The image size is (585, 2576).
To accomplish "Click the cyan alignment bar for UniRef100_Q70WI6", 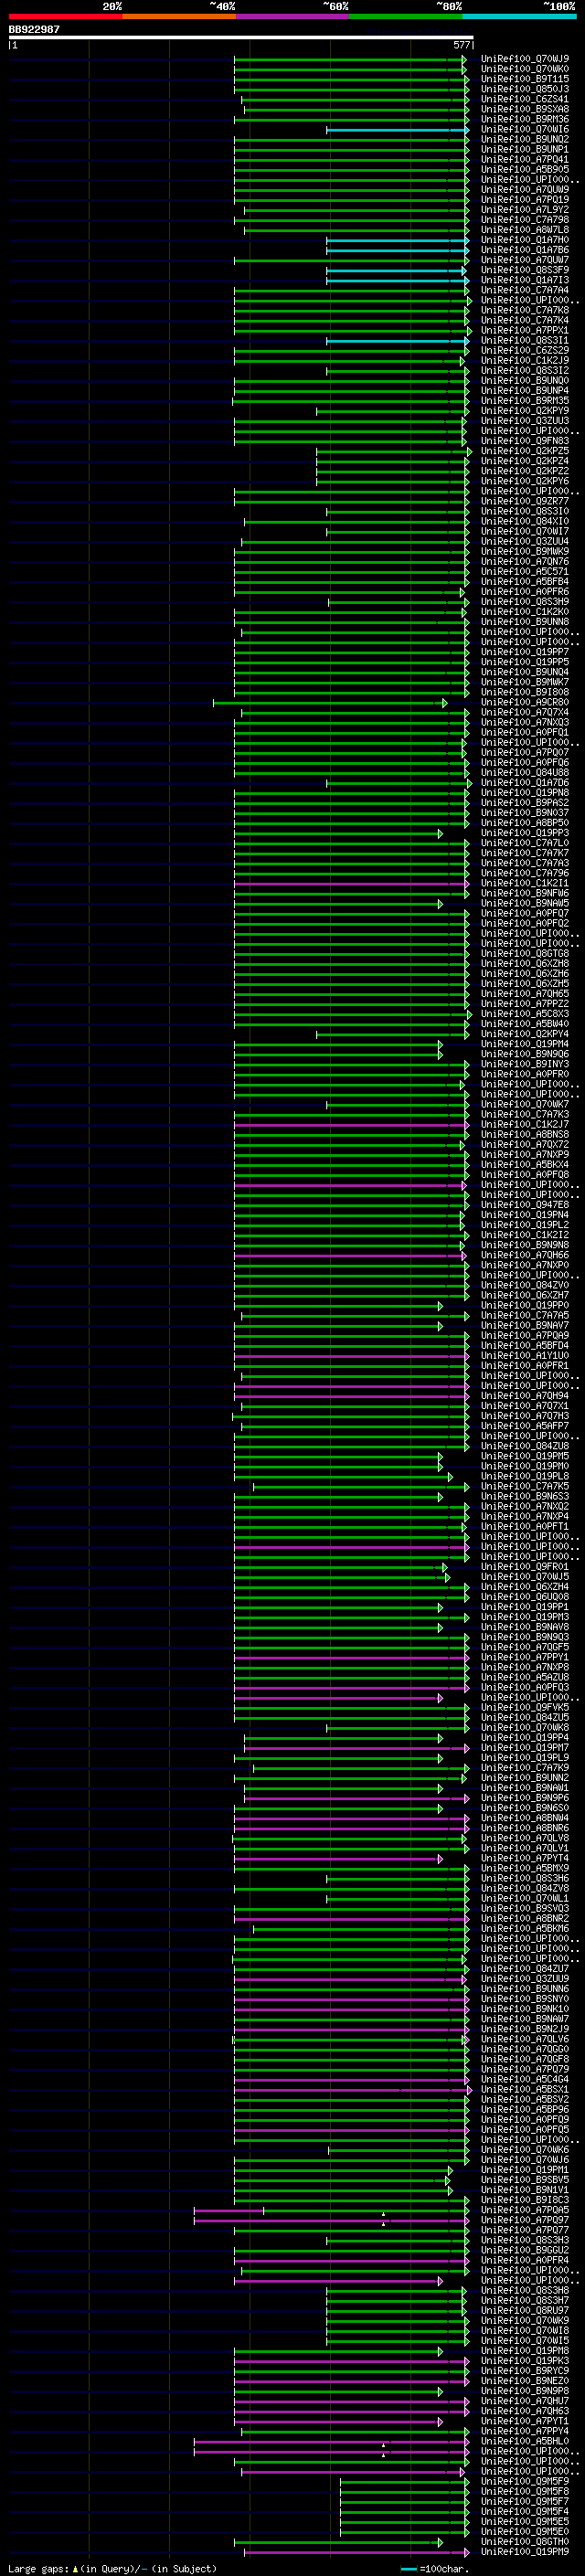I will coord(397,130).
